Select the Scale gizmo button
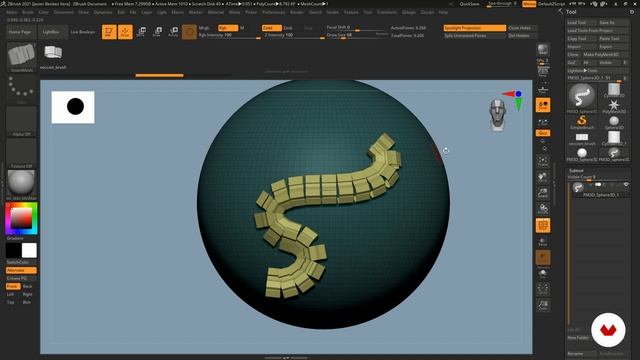This screenshot has width=640, height=360. pyautogui.click(x=158, y=32)
